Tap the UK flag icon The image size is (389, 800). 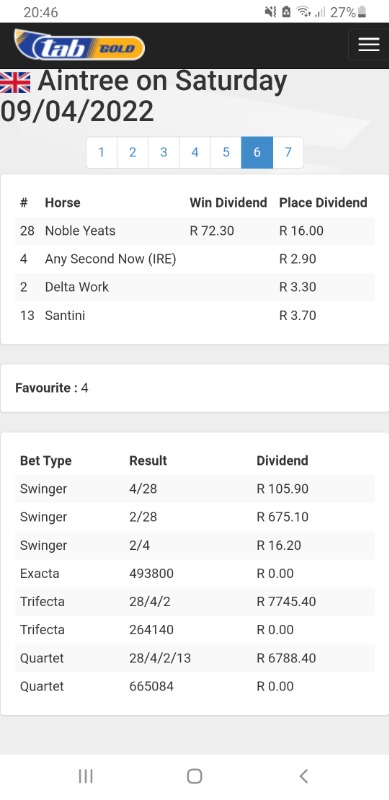point(15,82)
